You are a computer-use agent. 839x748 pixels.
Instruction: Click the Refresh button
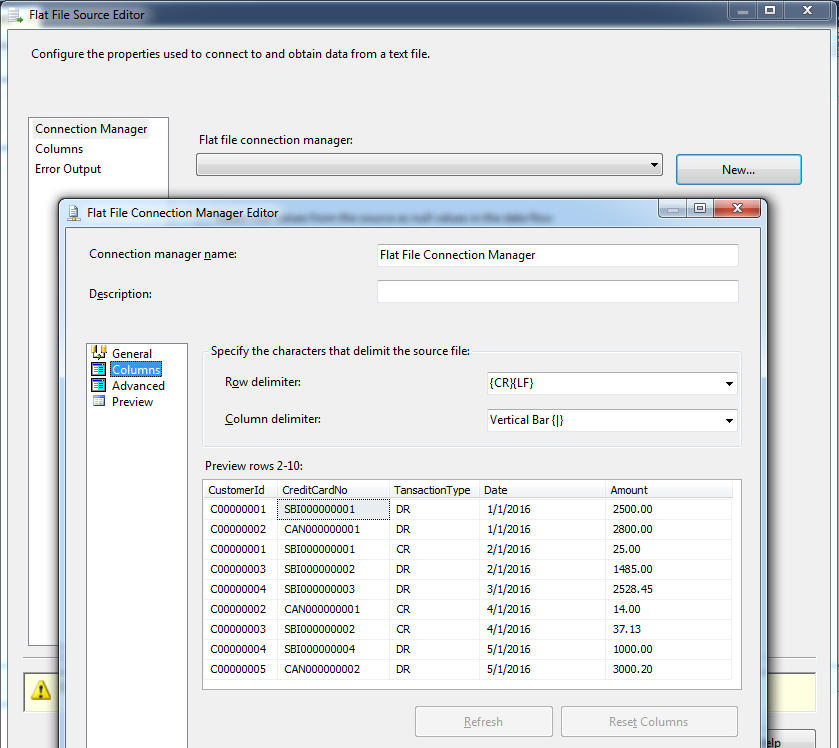tap(483, 721)
